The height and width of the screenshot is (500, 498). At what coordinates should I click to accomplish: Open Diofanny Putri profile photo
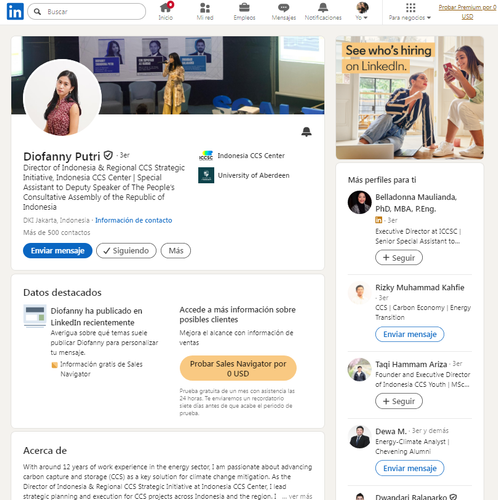point(62,98)
